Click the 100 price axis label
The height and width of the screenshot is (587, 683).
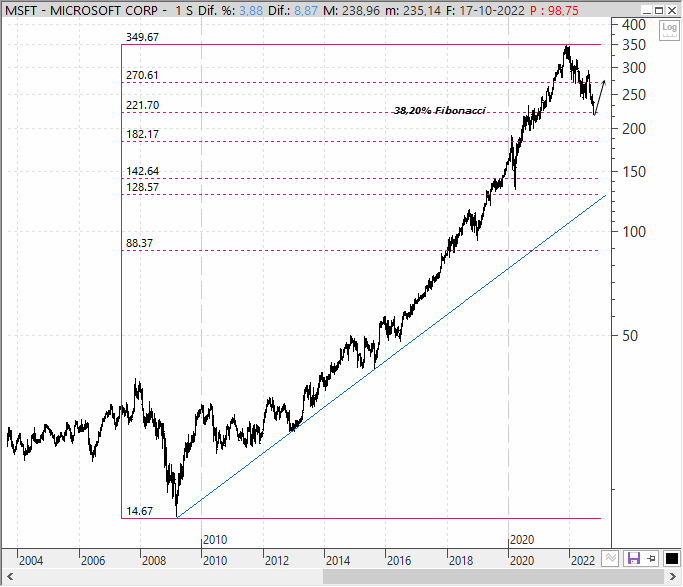click(634, 232)
